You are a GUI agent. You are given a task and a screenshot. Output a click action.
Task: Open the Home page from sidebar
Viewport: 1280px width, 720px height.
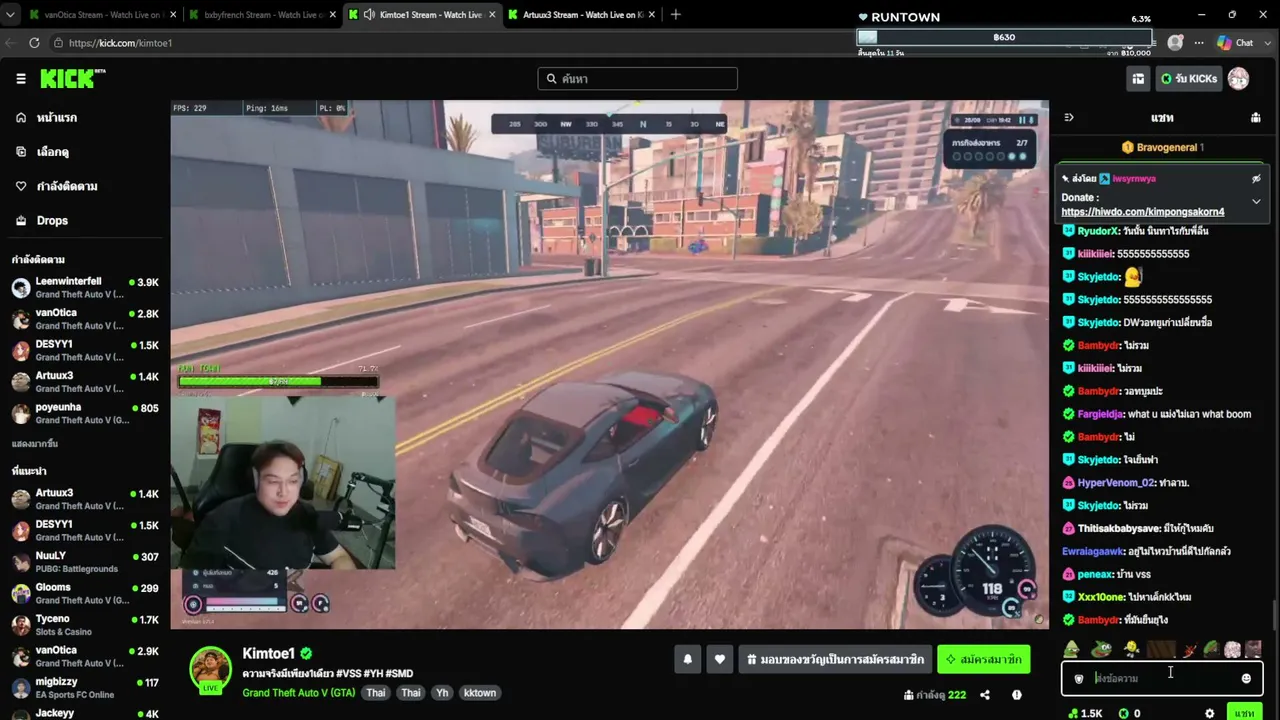(57, 118)
